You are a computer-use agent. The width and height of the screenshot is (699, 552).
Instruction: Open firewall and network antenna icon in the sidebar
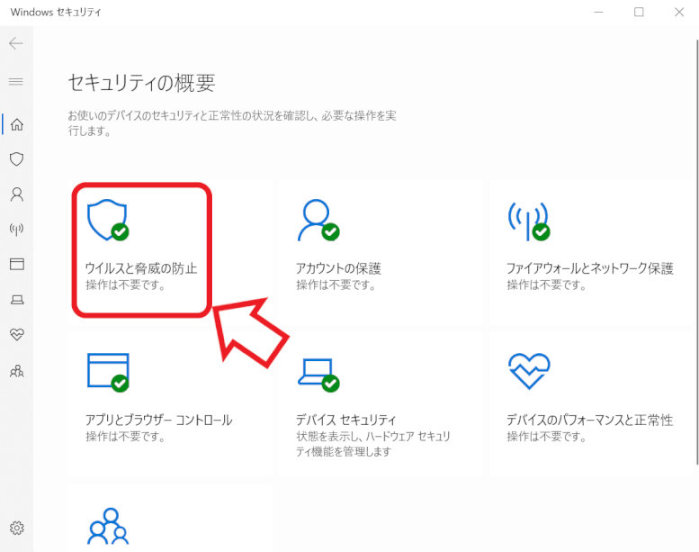click(x=17, y=229)
